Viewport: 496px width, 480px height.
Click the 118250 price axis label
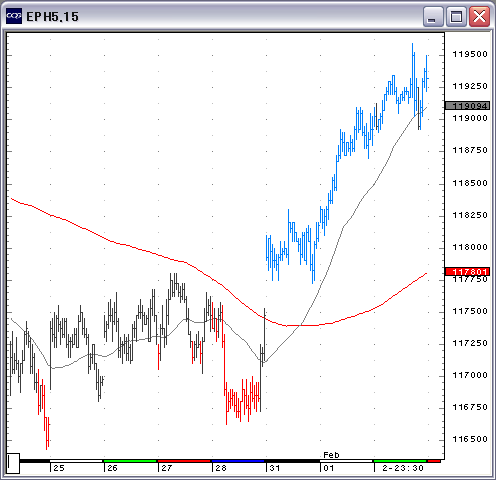coord(470,215)
